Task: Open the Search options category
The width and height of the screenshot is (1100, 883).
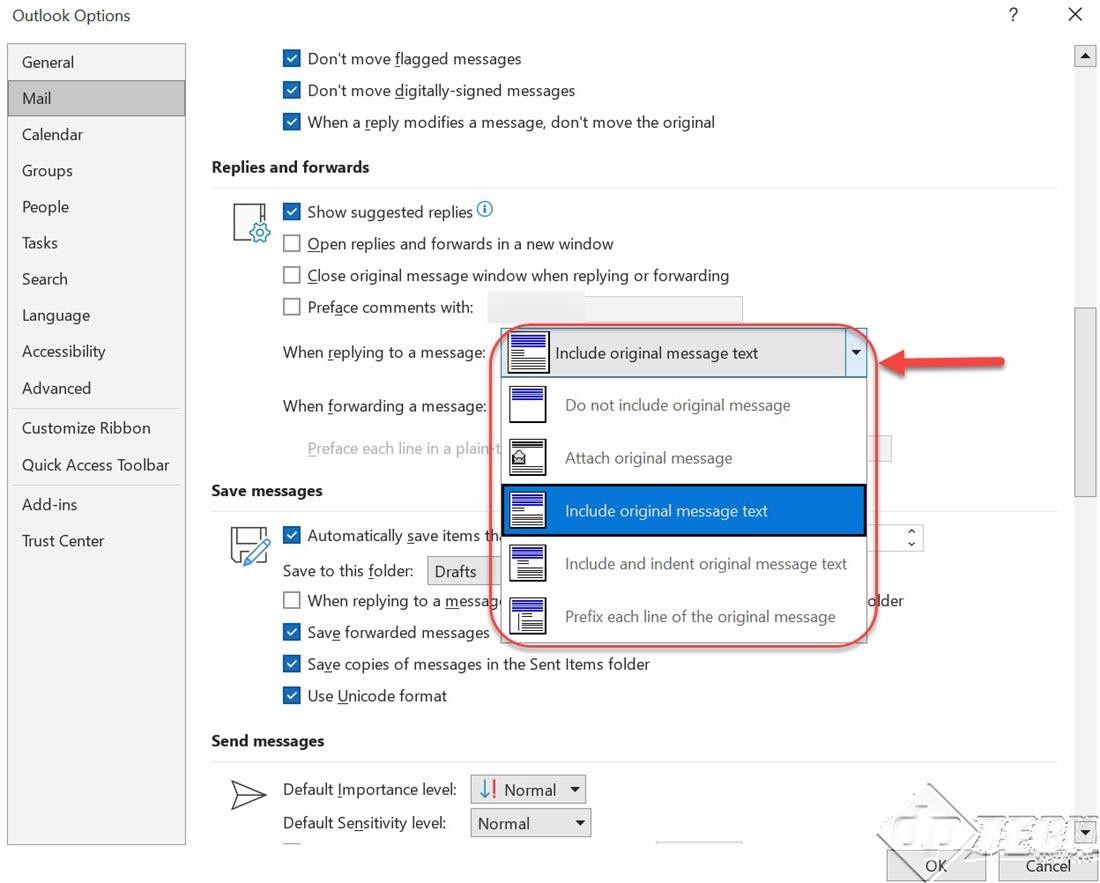Action: pos(97,279)
